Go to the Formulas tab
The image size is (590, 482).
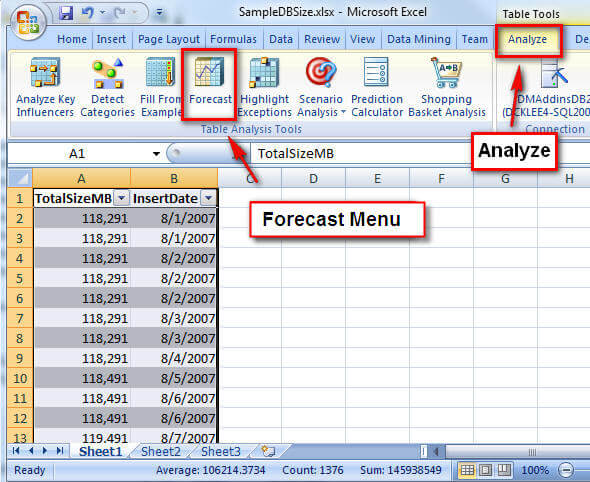point(233,39)
